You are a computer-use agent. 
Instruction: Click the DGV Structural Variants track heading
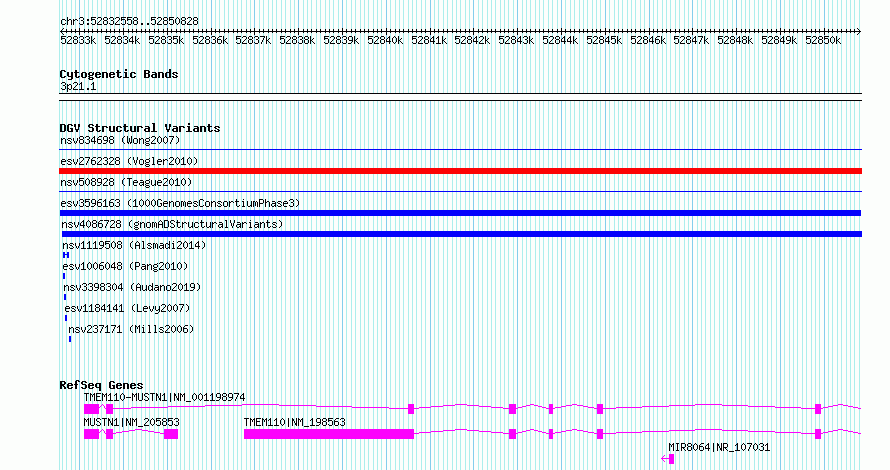pyautogui.click(x=140, y=128)
